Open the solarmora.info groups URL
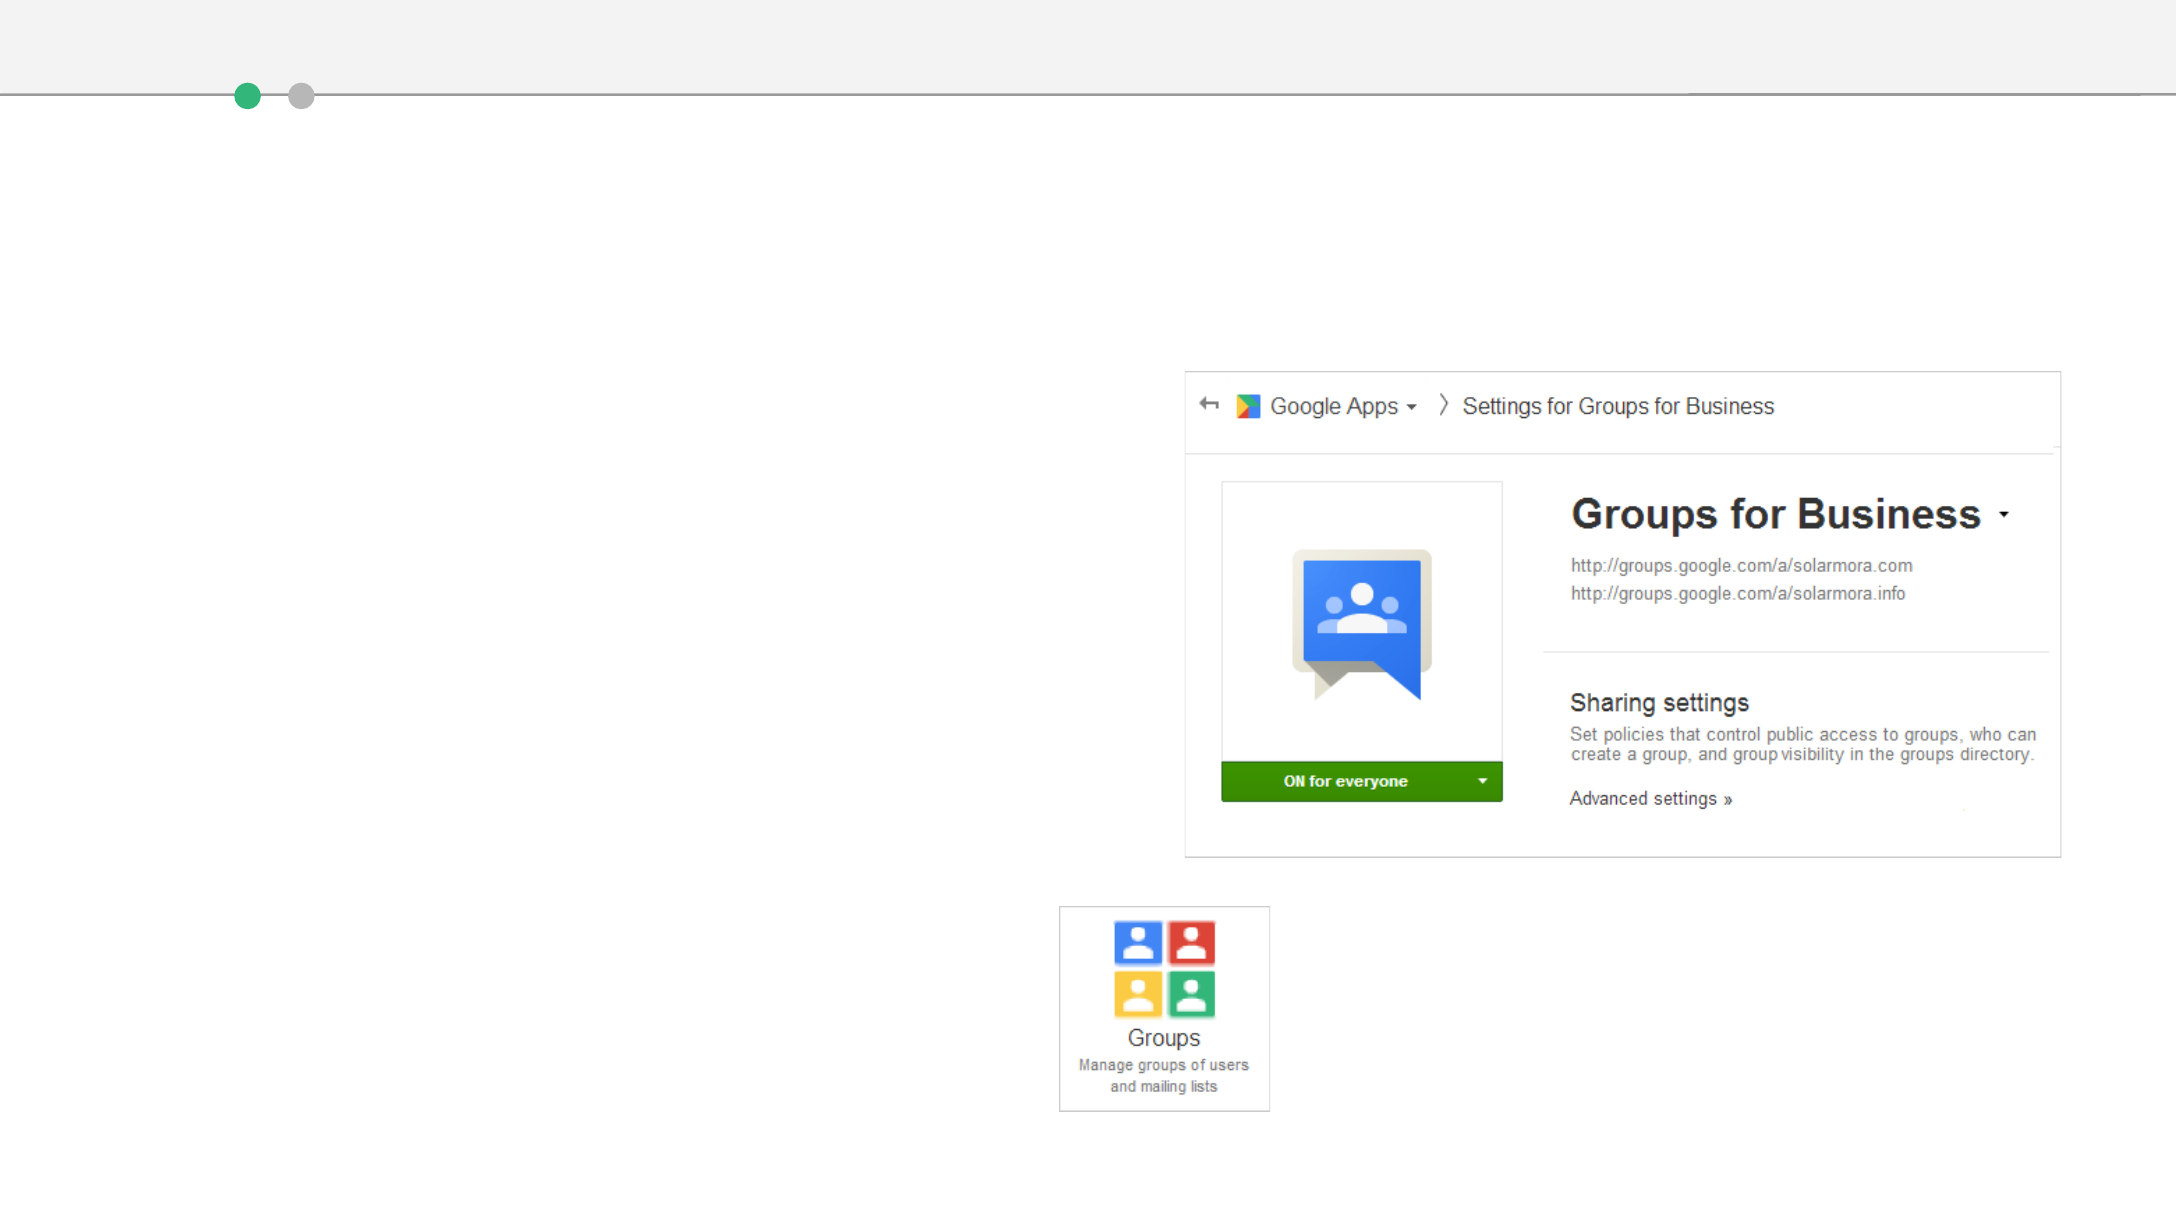 coord(1737,593)
